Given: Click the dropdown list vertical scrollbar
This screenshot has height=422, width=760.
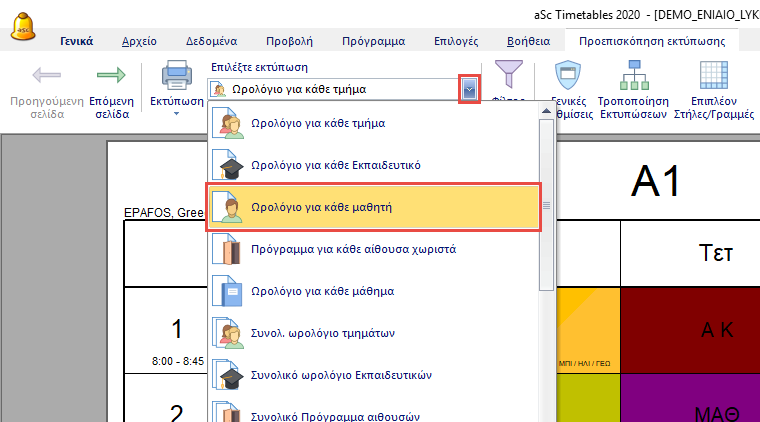Looking at the screenshot, I should (x=546, y=207).
